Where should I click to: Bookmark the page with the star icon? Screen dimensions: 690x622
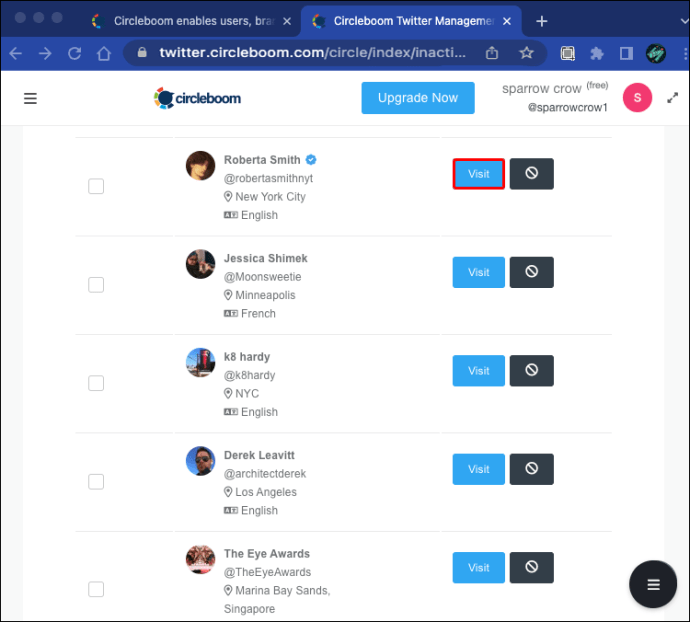coord(526,53)
